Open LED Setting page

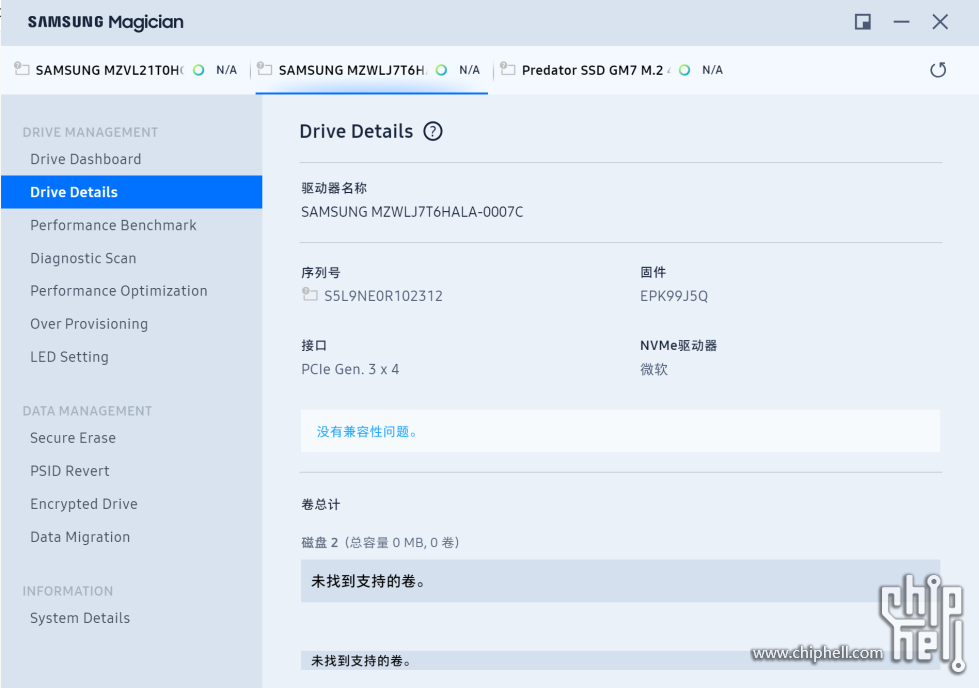[x=69, y=357]
